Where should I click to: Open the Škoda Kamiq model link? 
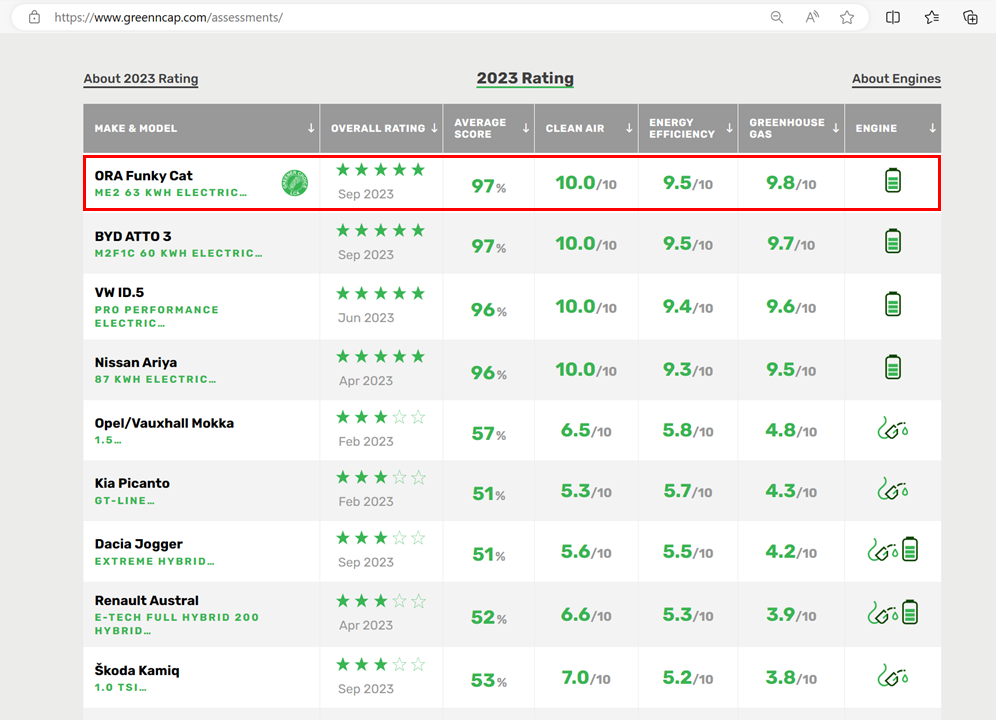point(137,670)
